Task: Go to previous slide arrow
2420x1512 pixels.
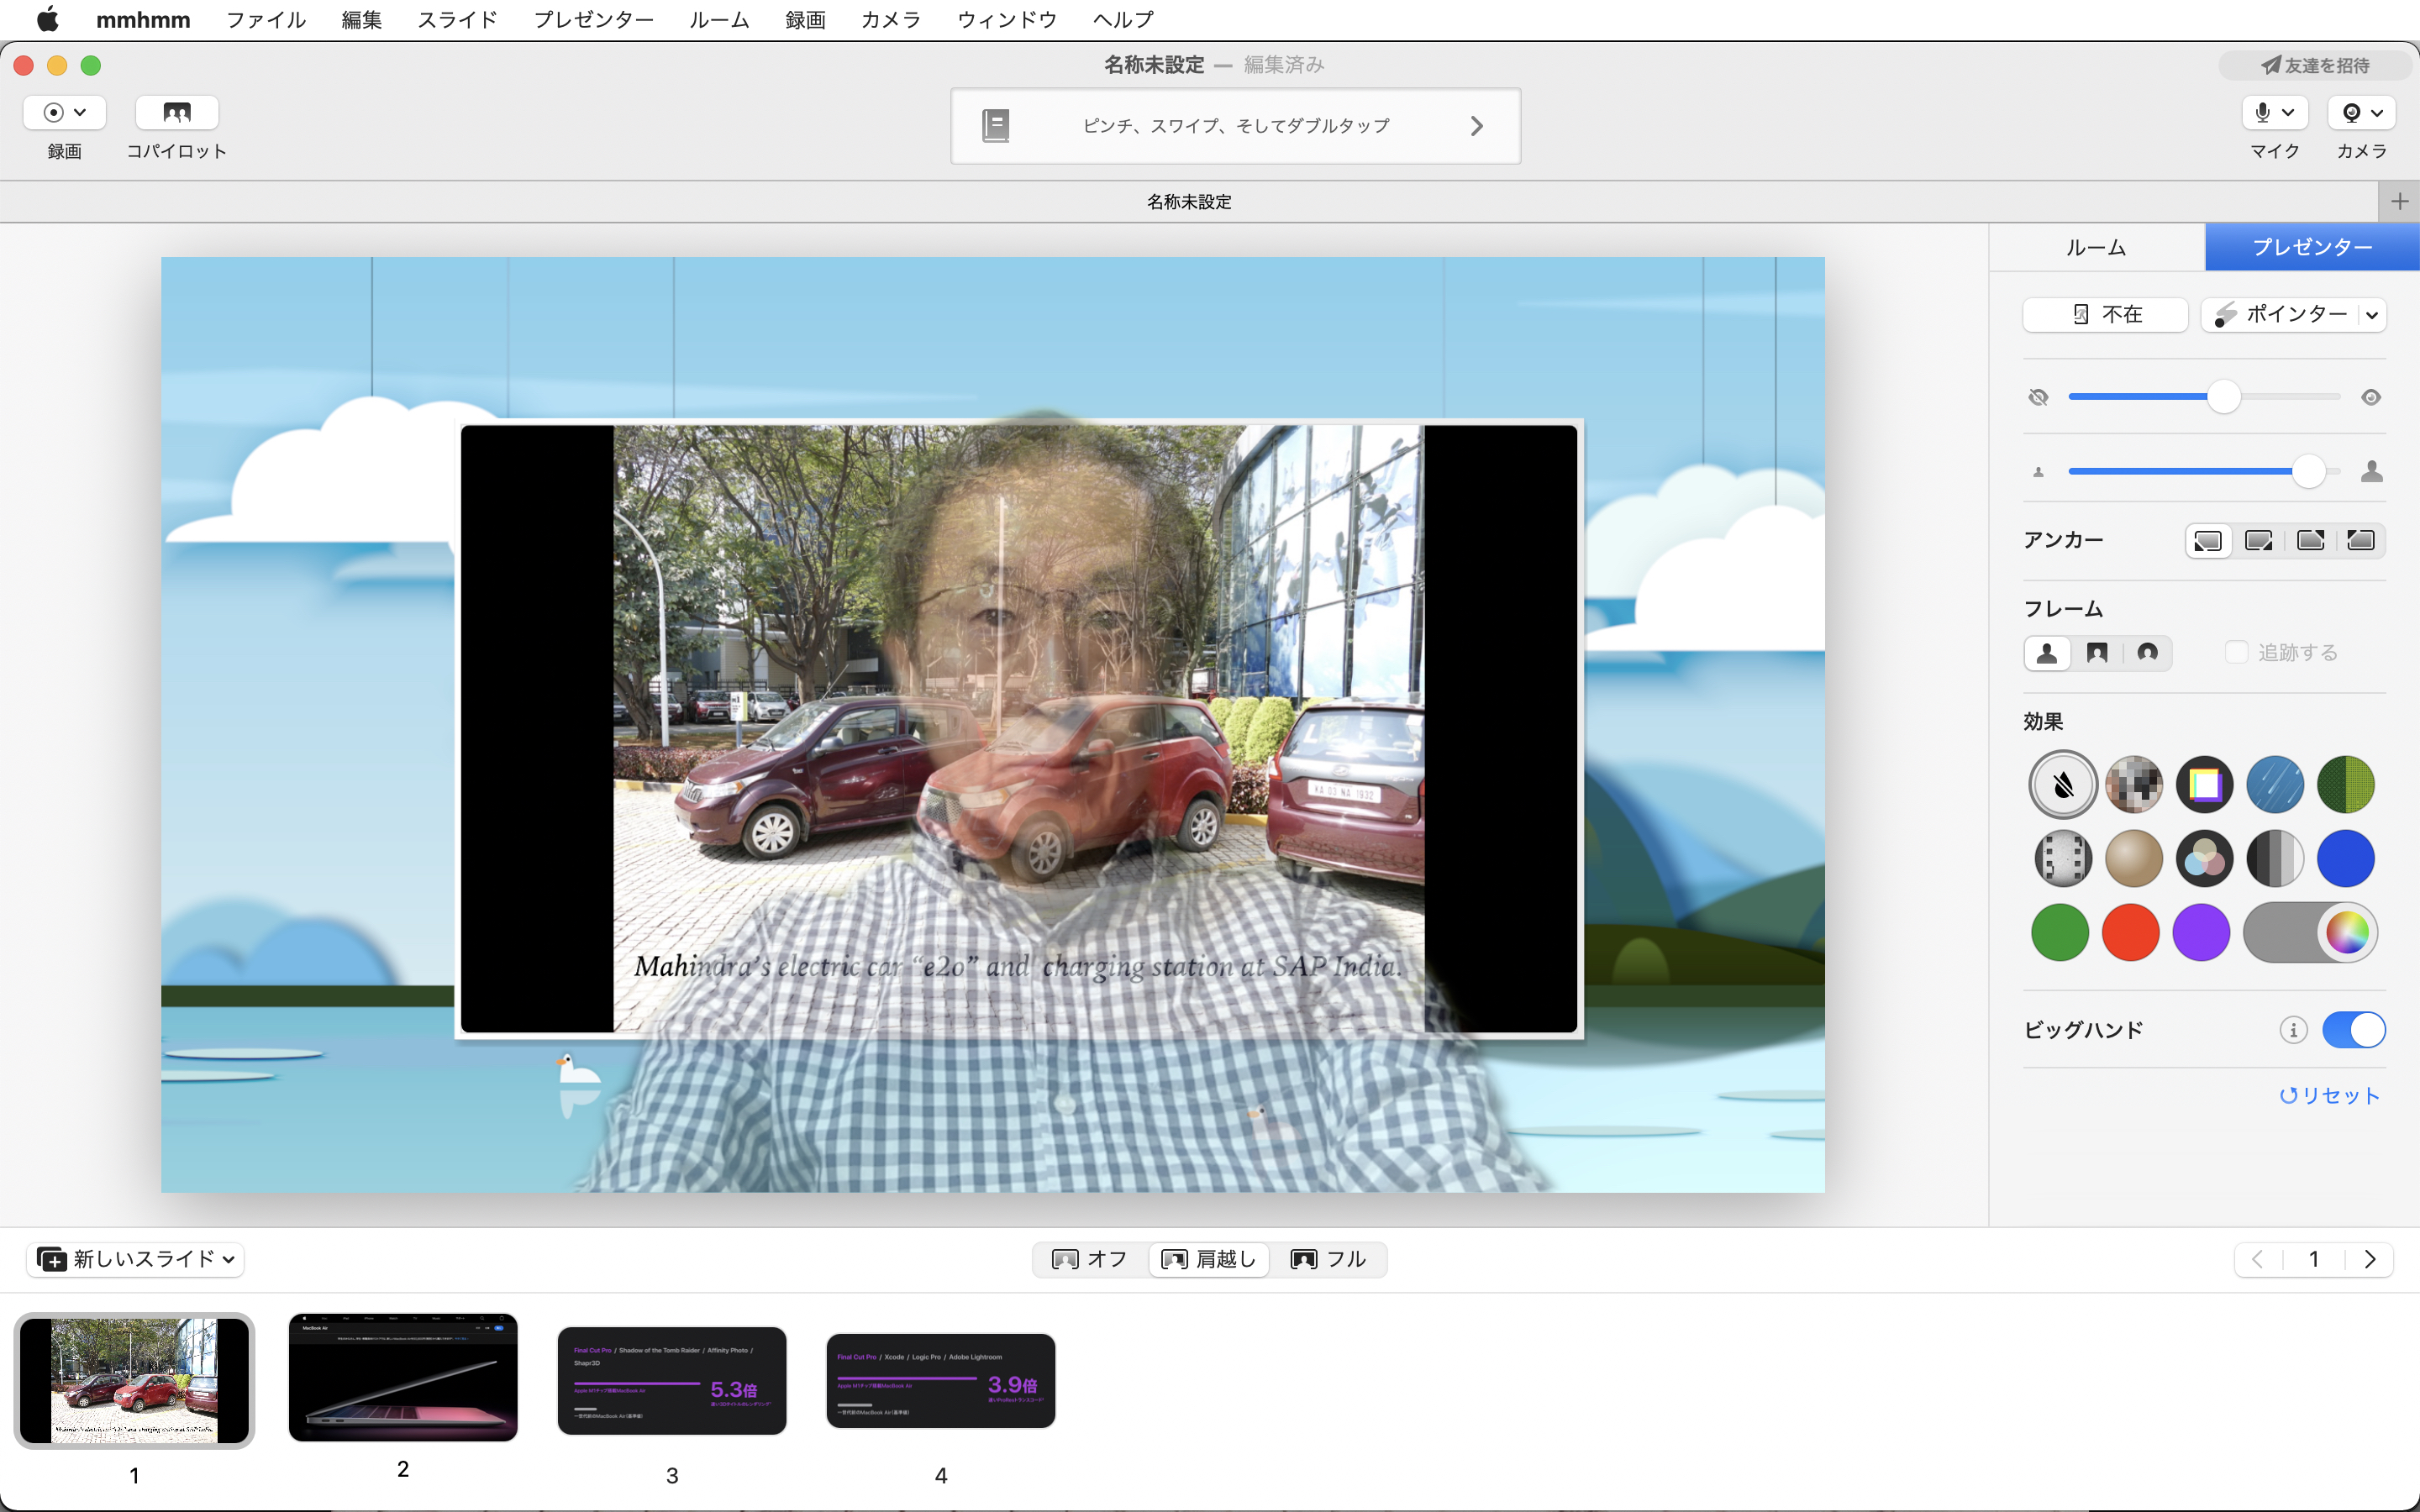Action: pos(2258,1259)
